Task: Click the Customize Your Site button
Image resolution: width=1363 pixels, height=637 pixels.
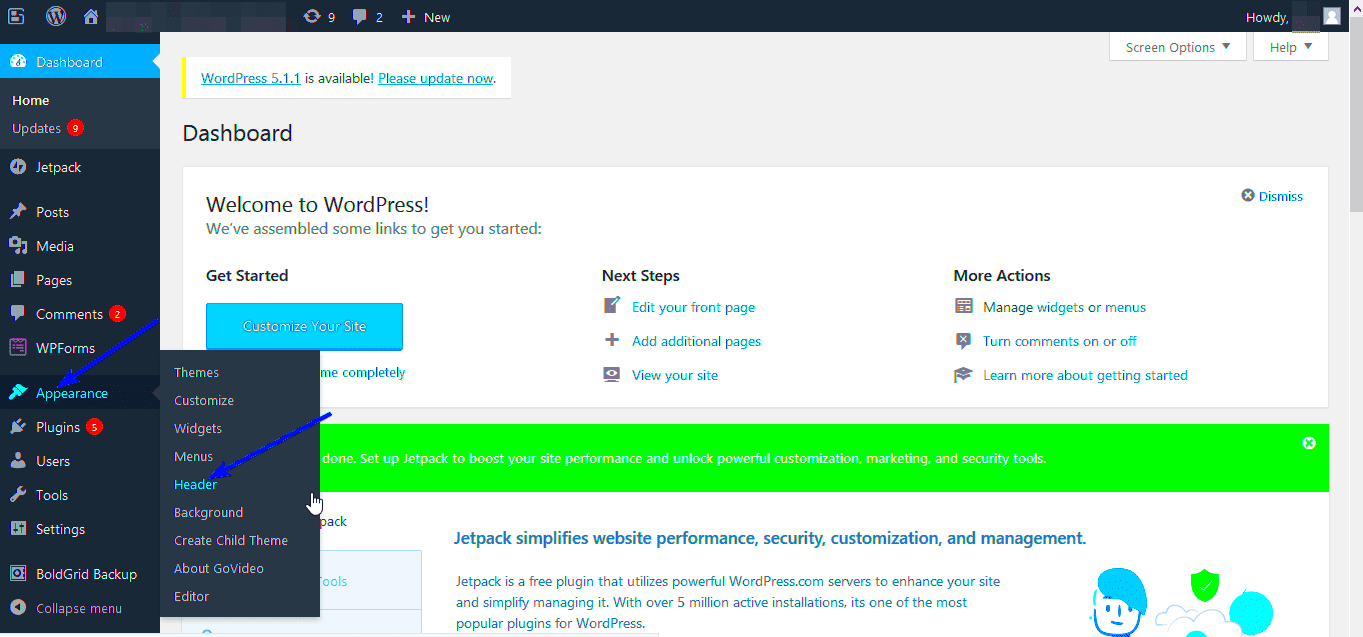Action: tap(304, 326)
